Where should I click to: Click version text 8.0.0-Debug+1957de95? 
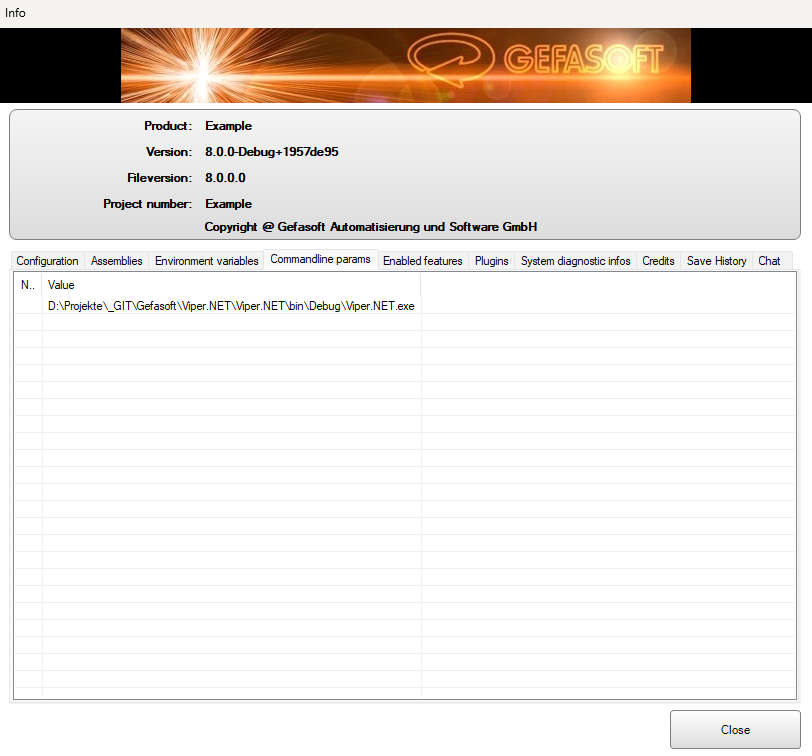click(x=271, y=152)
